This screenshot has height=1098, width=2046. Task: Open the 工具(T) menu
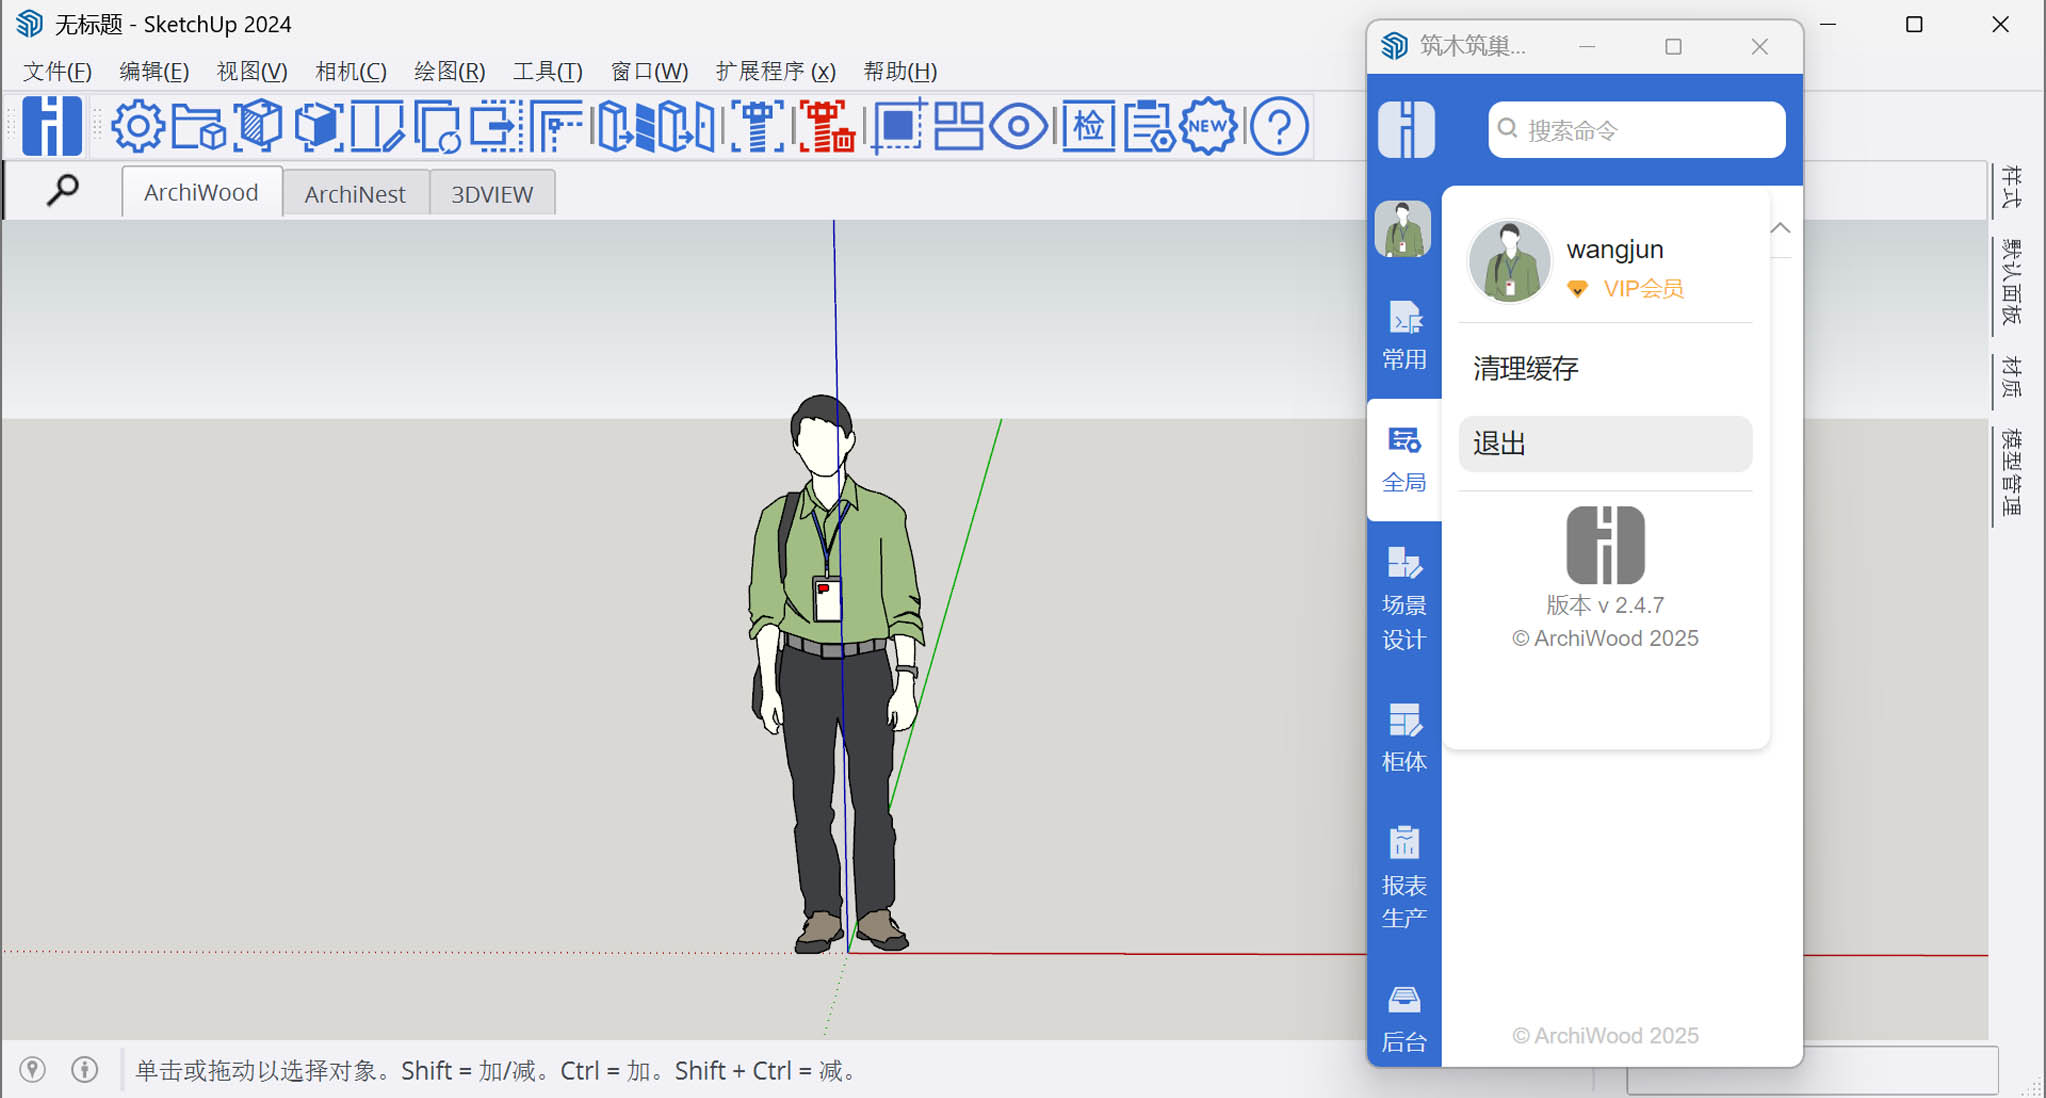coord(548,71)
